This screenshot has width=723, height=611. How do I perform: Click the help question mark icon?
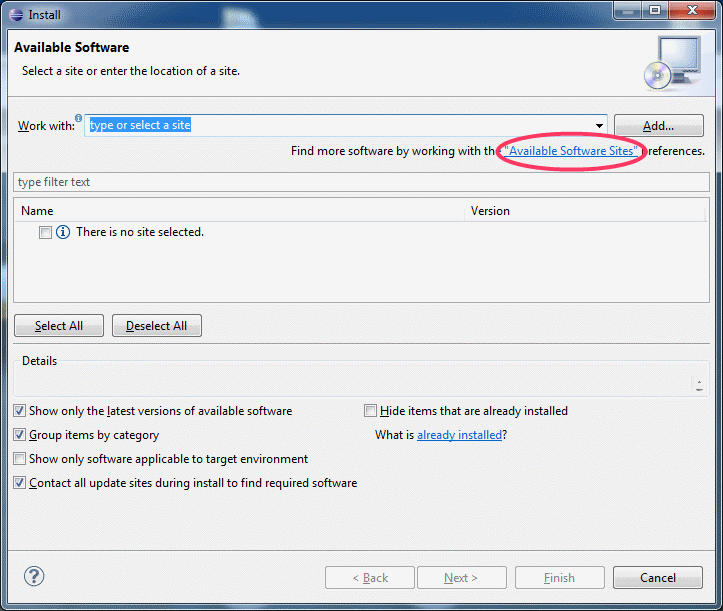pos(34,576)
